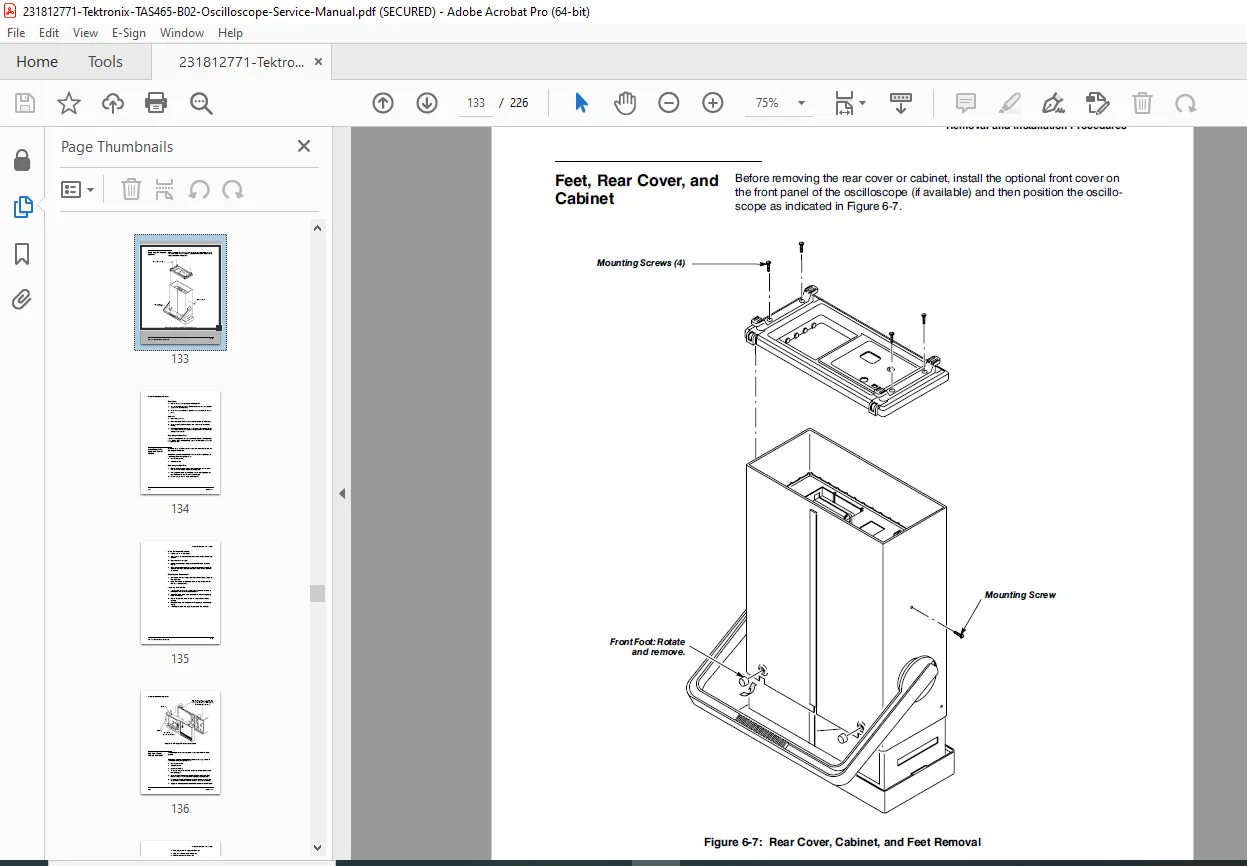Delete pages using the thumbnails panel trash icon
The width and height of the screenshot is (1247, 866).
[131, 189]
